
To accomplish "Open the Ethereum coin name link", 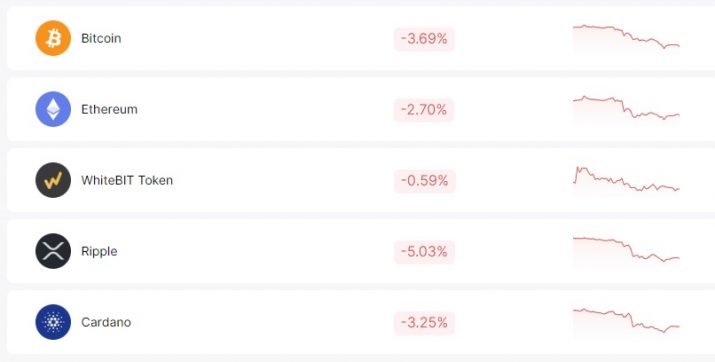I will pyautogui.click(x=109, y=109).
